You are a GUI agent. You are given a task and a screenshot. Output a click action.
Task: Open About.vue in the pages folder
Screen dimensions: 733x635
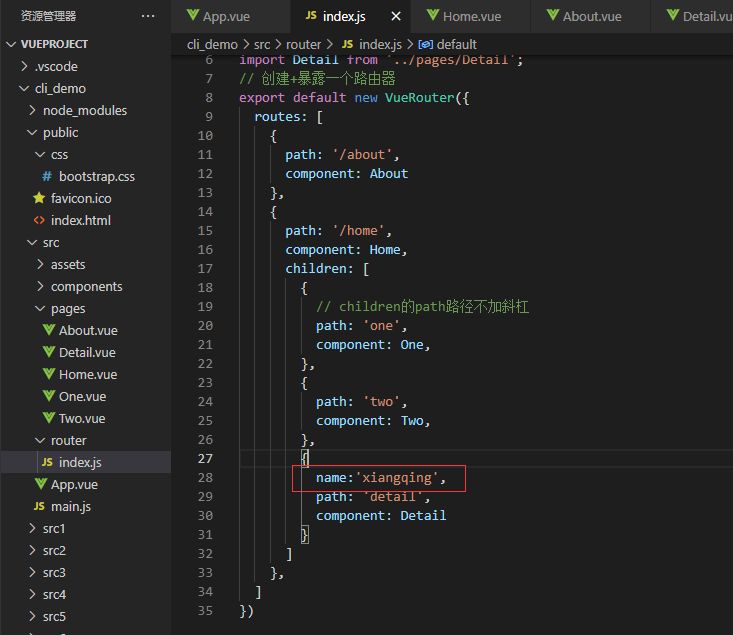86,331
